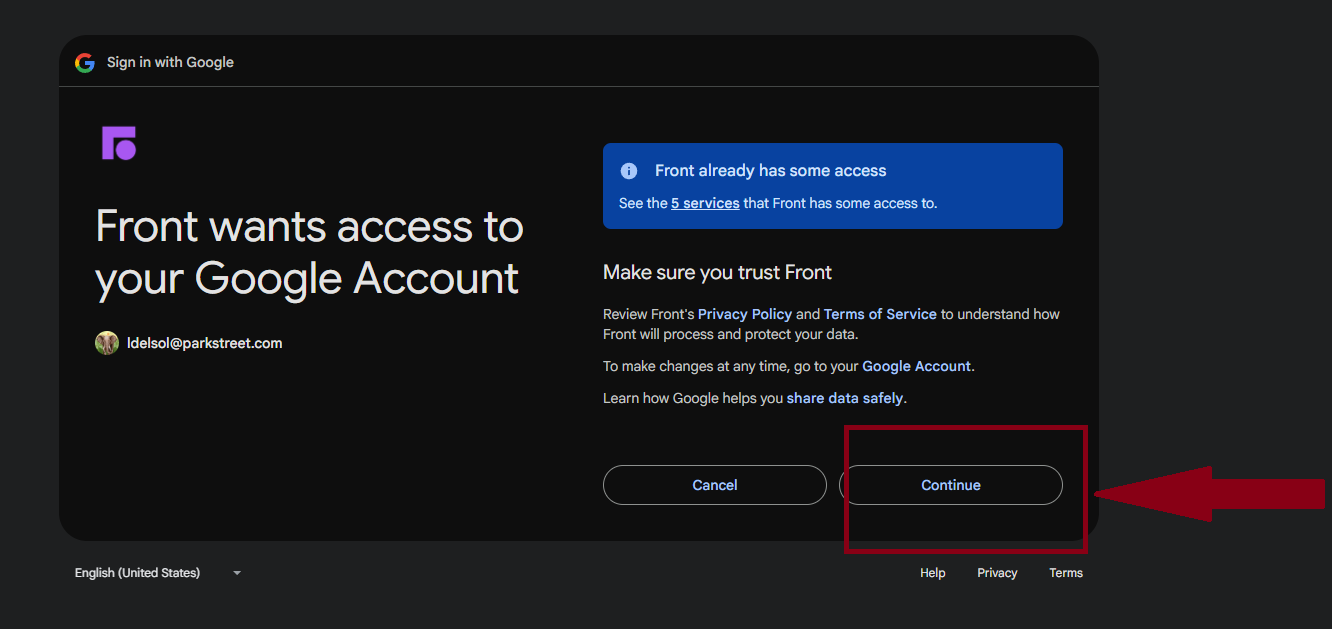Click the Sign in with Google header text
1332x629 pixels.
[170, 62]
